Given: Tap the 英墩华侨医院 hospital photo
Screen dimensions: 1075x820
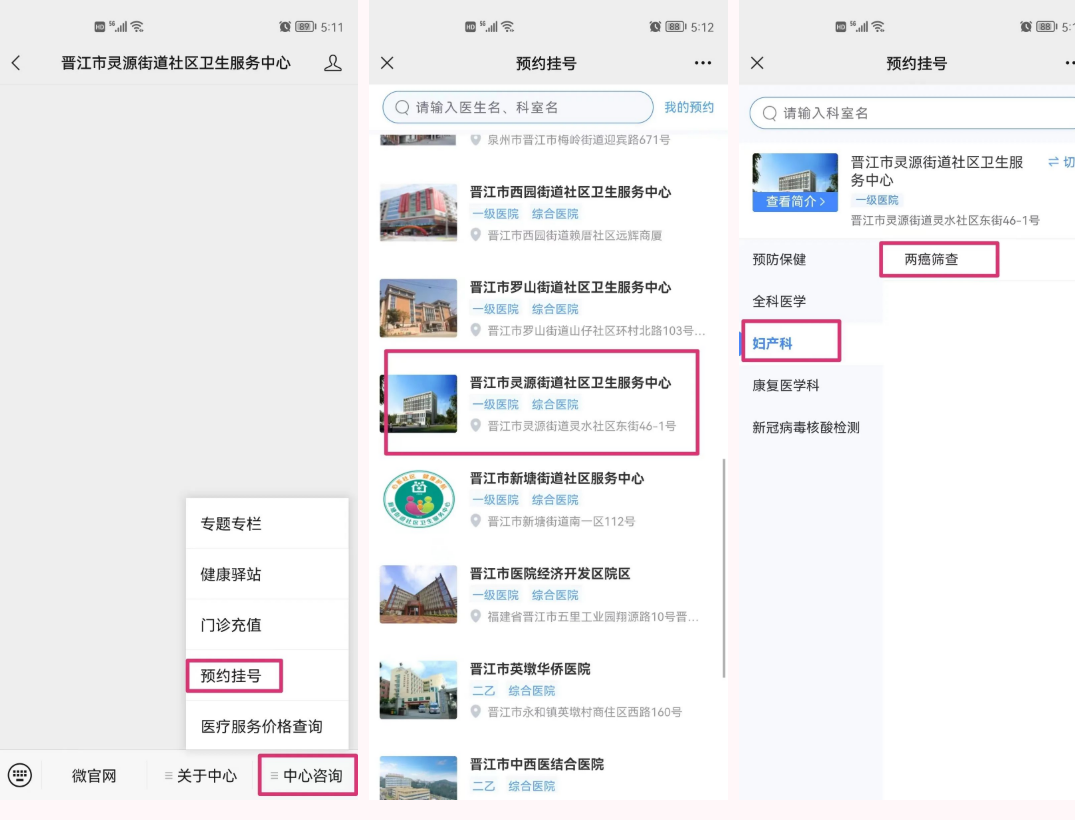Looking at the screenshot, I should pos(418,689).
